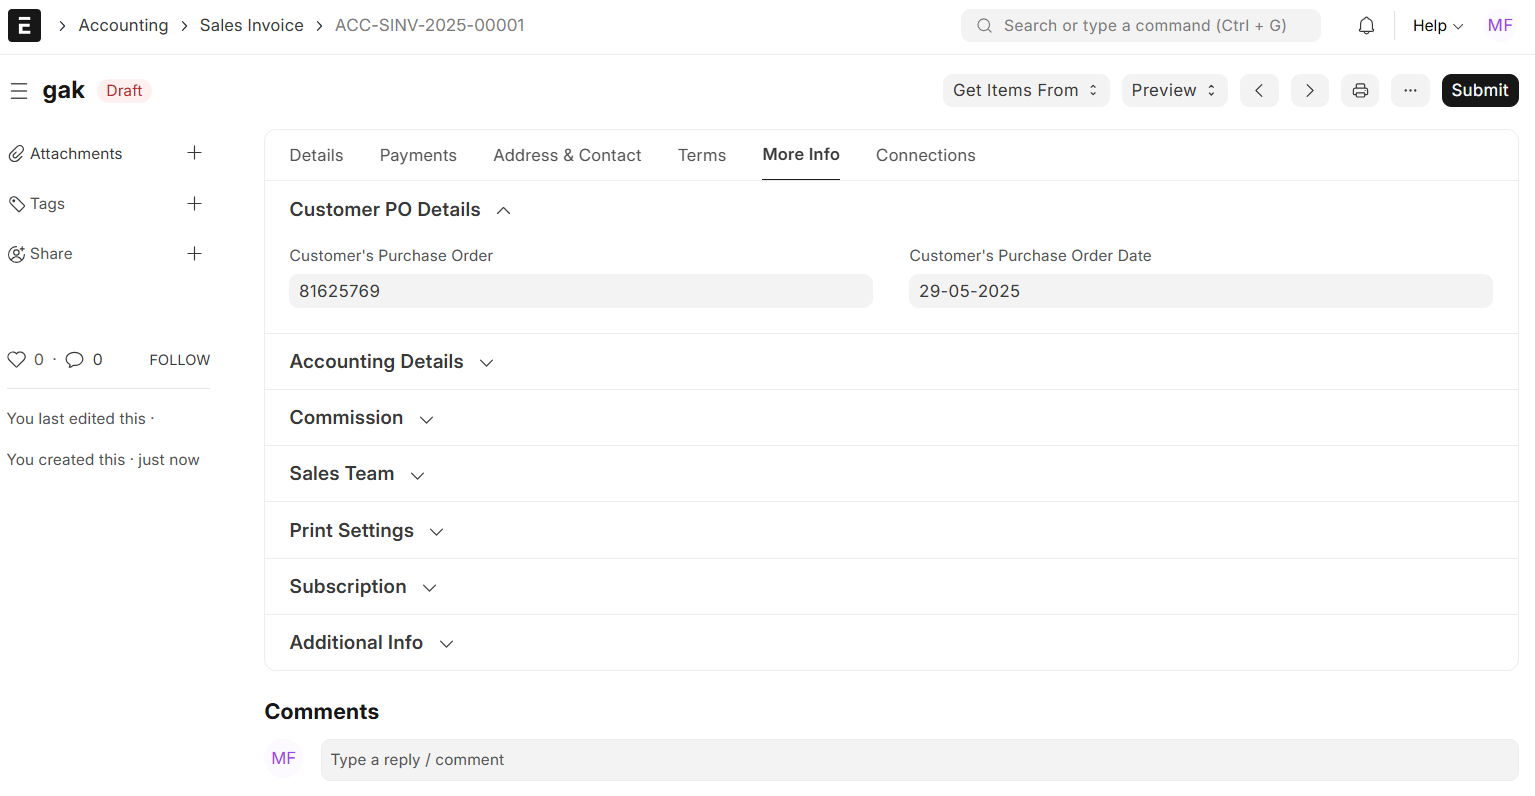Click the ERPNext home logo icon
1535x796 pixels.
(24, 25)
